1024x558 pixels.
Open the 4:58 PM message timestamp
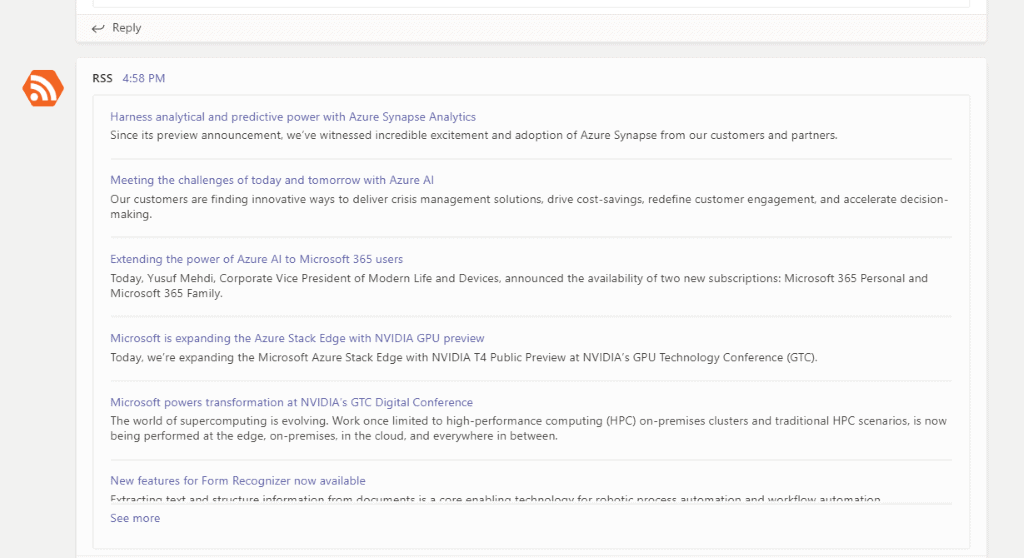pos(144,78)
